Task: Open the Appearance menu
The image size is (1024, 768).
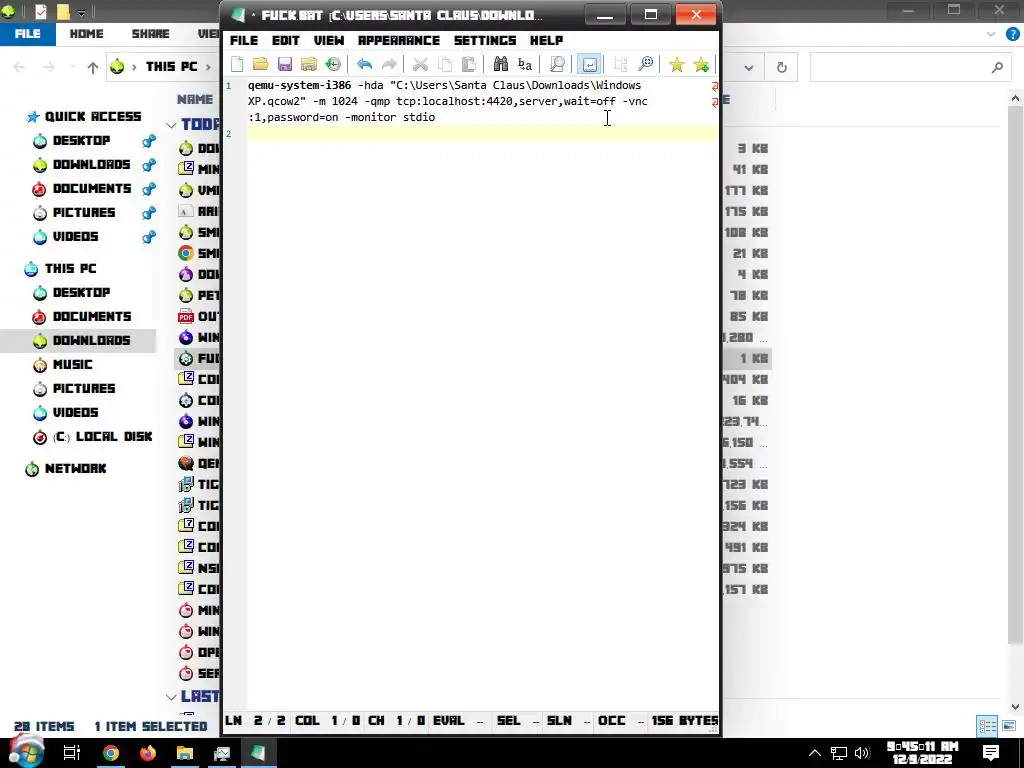Action: [x=398, y=40]
